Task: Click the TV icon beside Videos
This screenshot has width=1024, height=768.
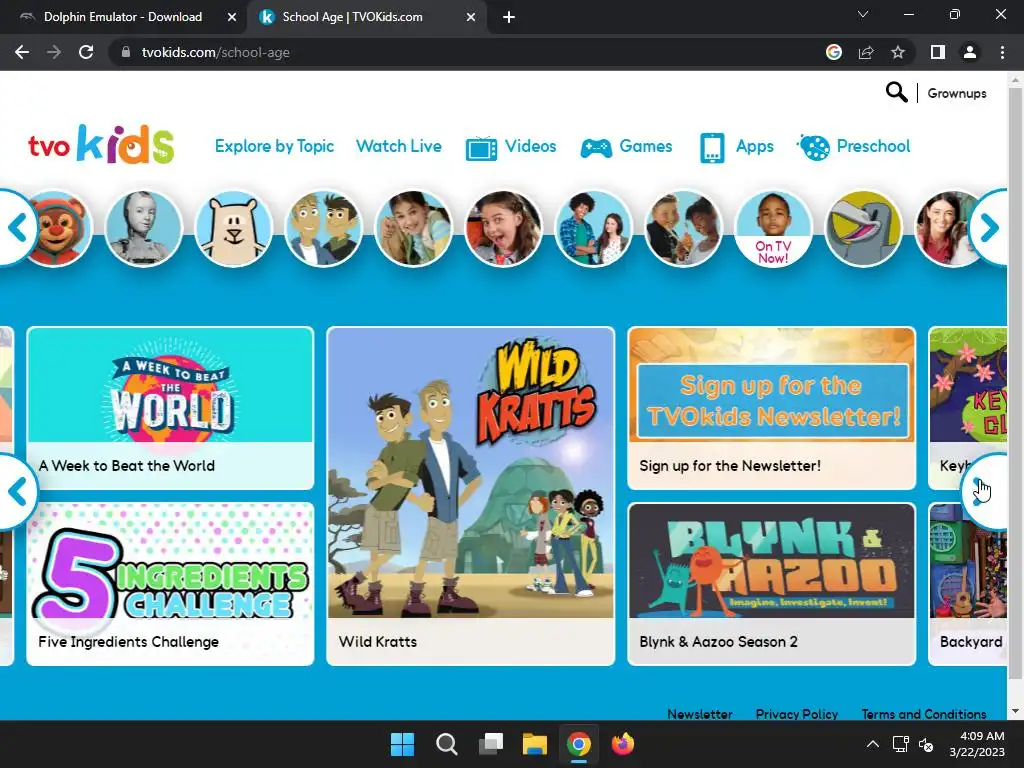Action: coord(481,148)
